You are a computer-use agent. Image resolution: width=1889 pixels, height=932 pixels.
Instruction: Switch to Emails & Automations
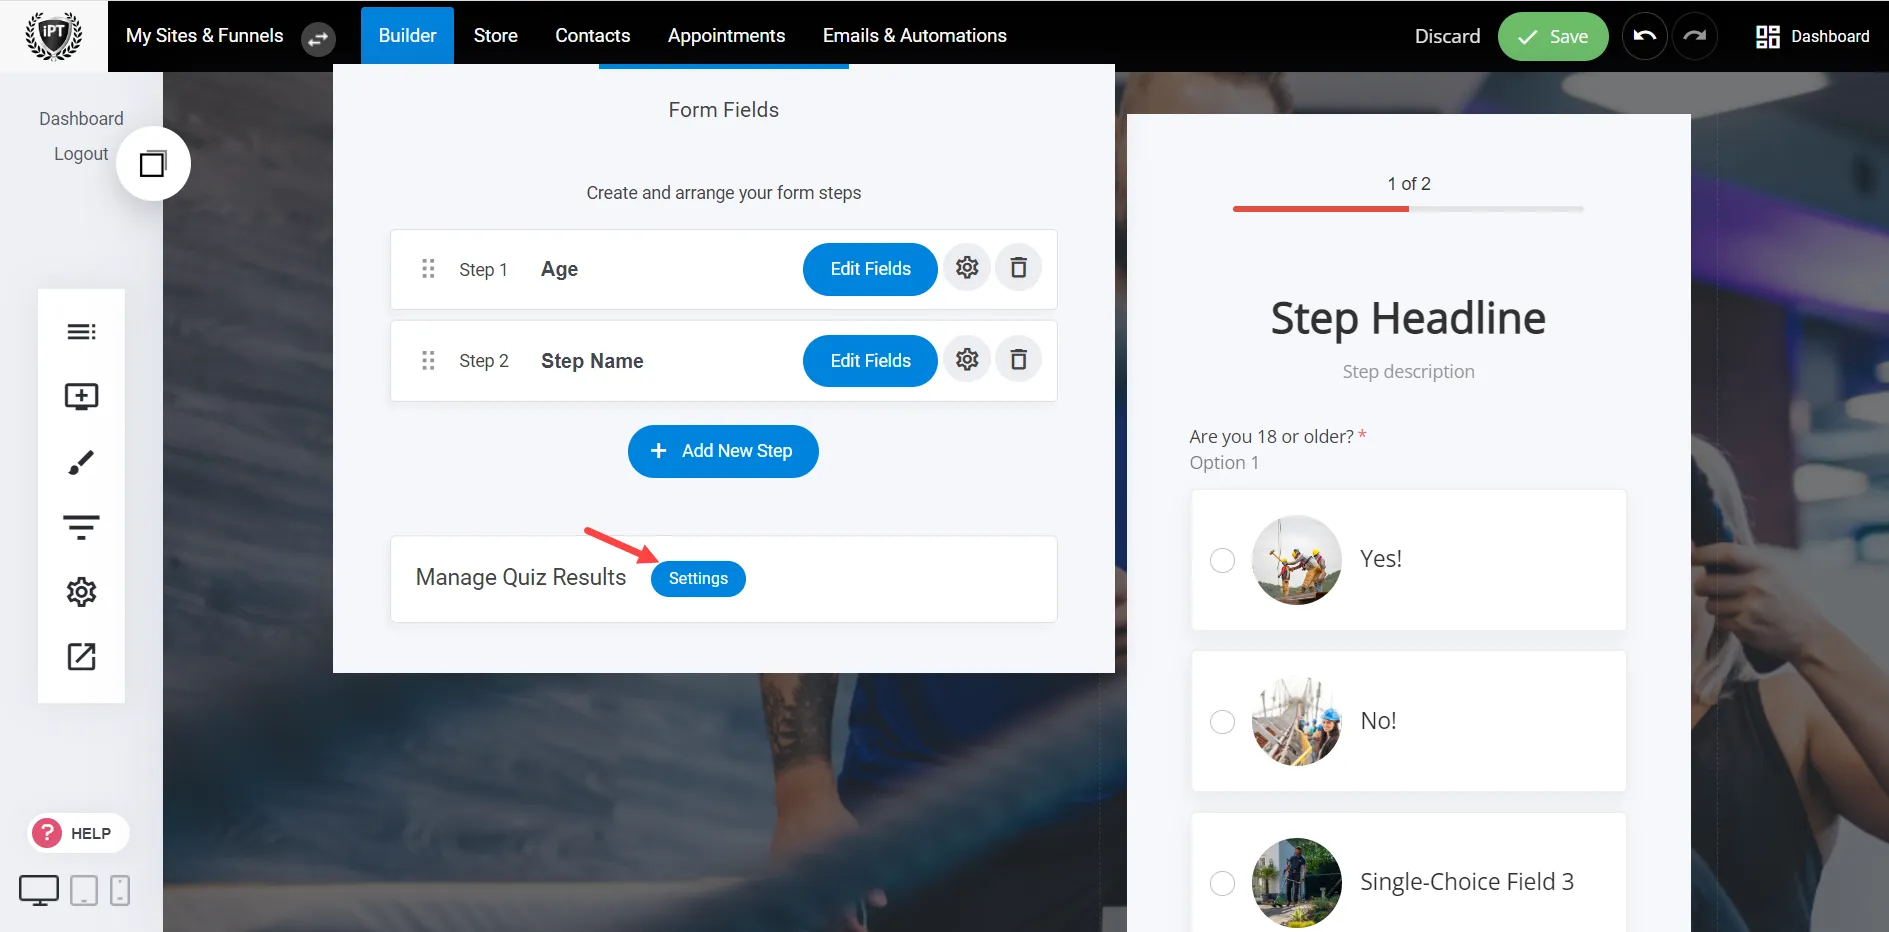913,35
